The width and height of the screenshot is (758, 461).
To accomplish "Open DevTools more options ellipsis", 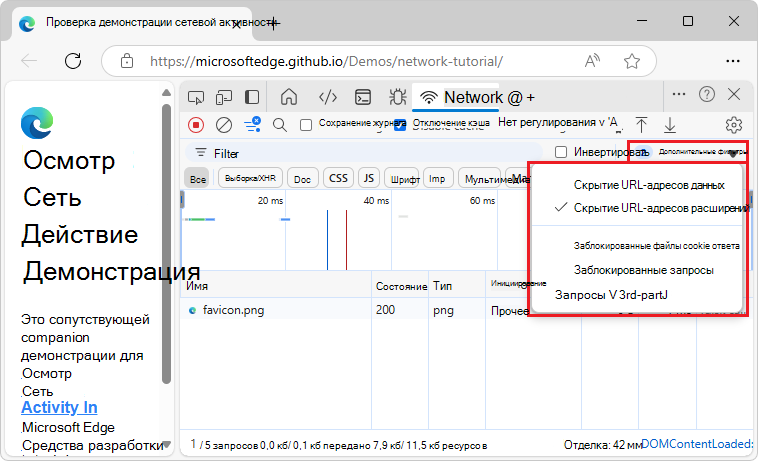I will 679,94.
